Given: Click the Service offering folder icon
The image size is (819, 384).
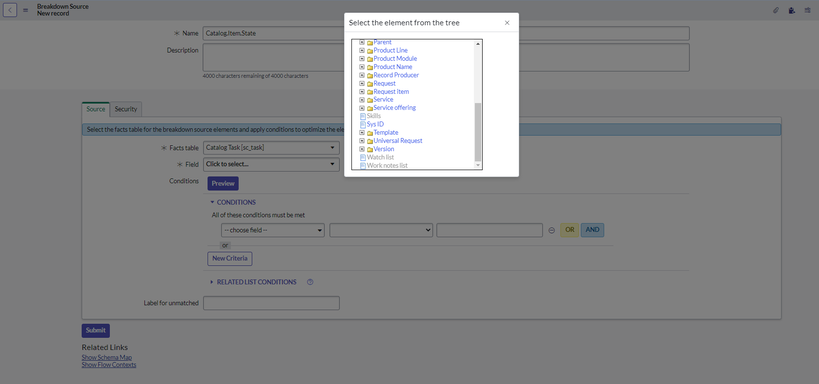Looking at the screenshot, I should click(369, 108).
